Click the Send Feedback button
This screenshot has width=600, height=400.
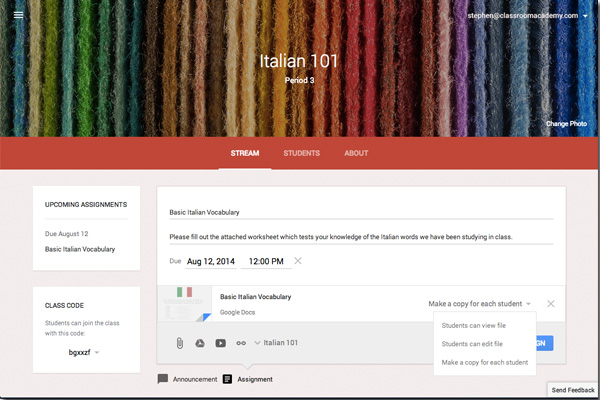(572, 388)
